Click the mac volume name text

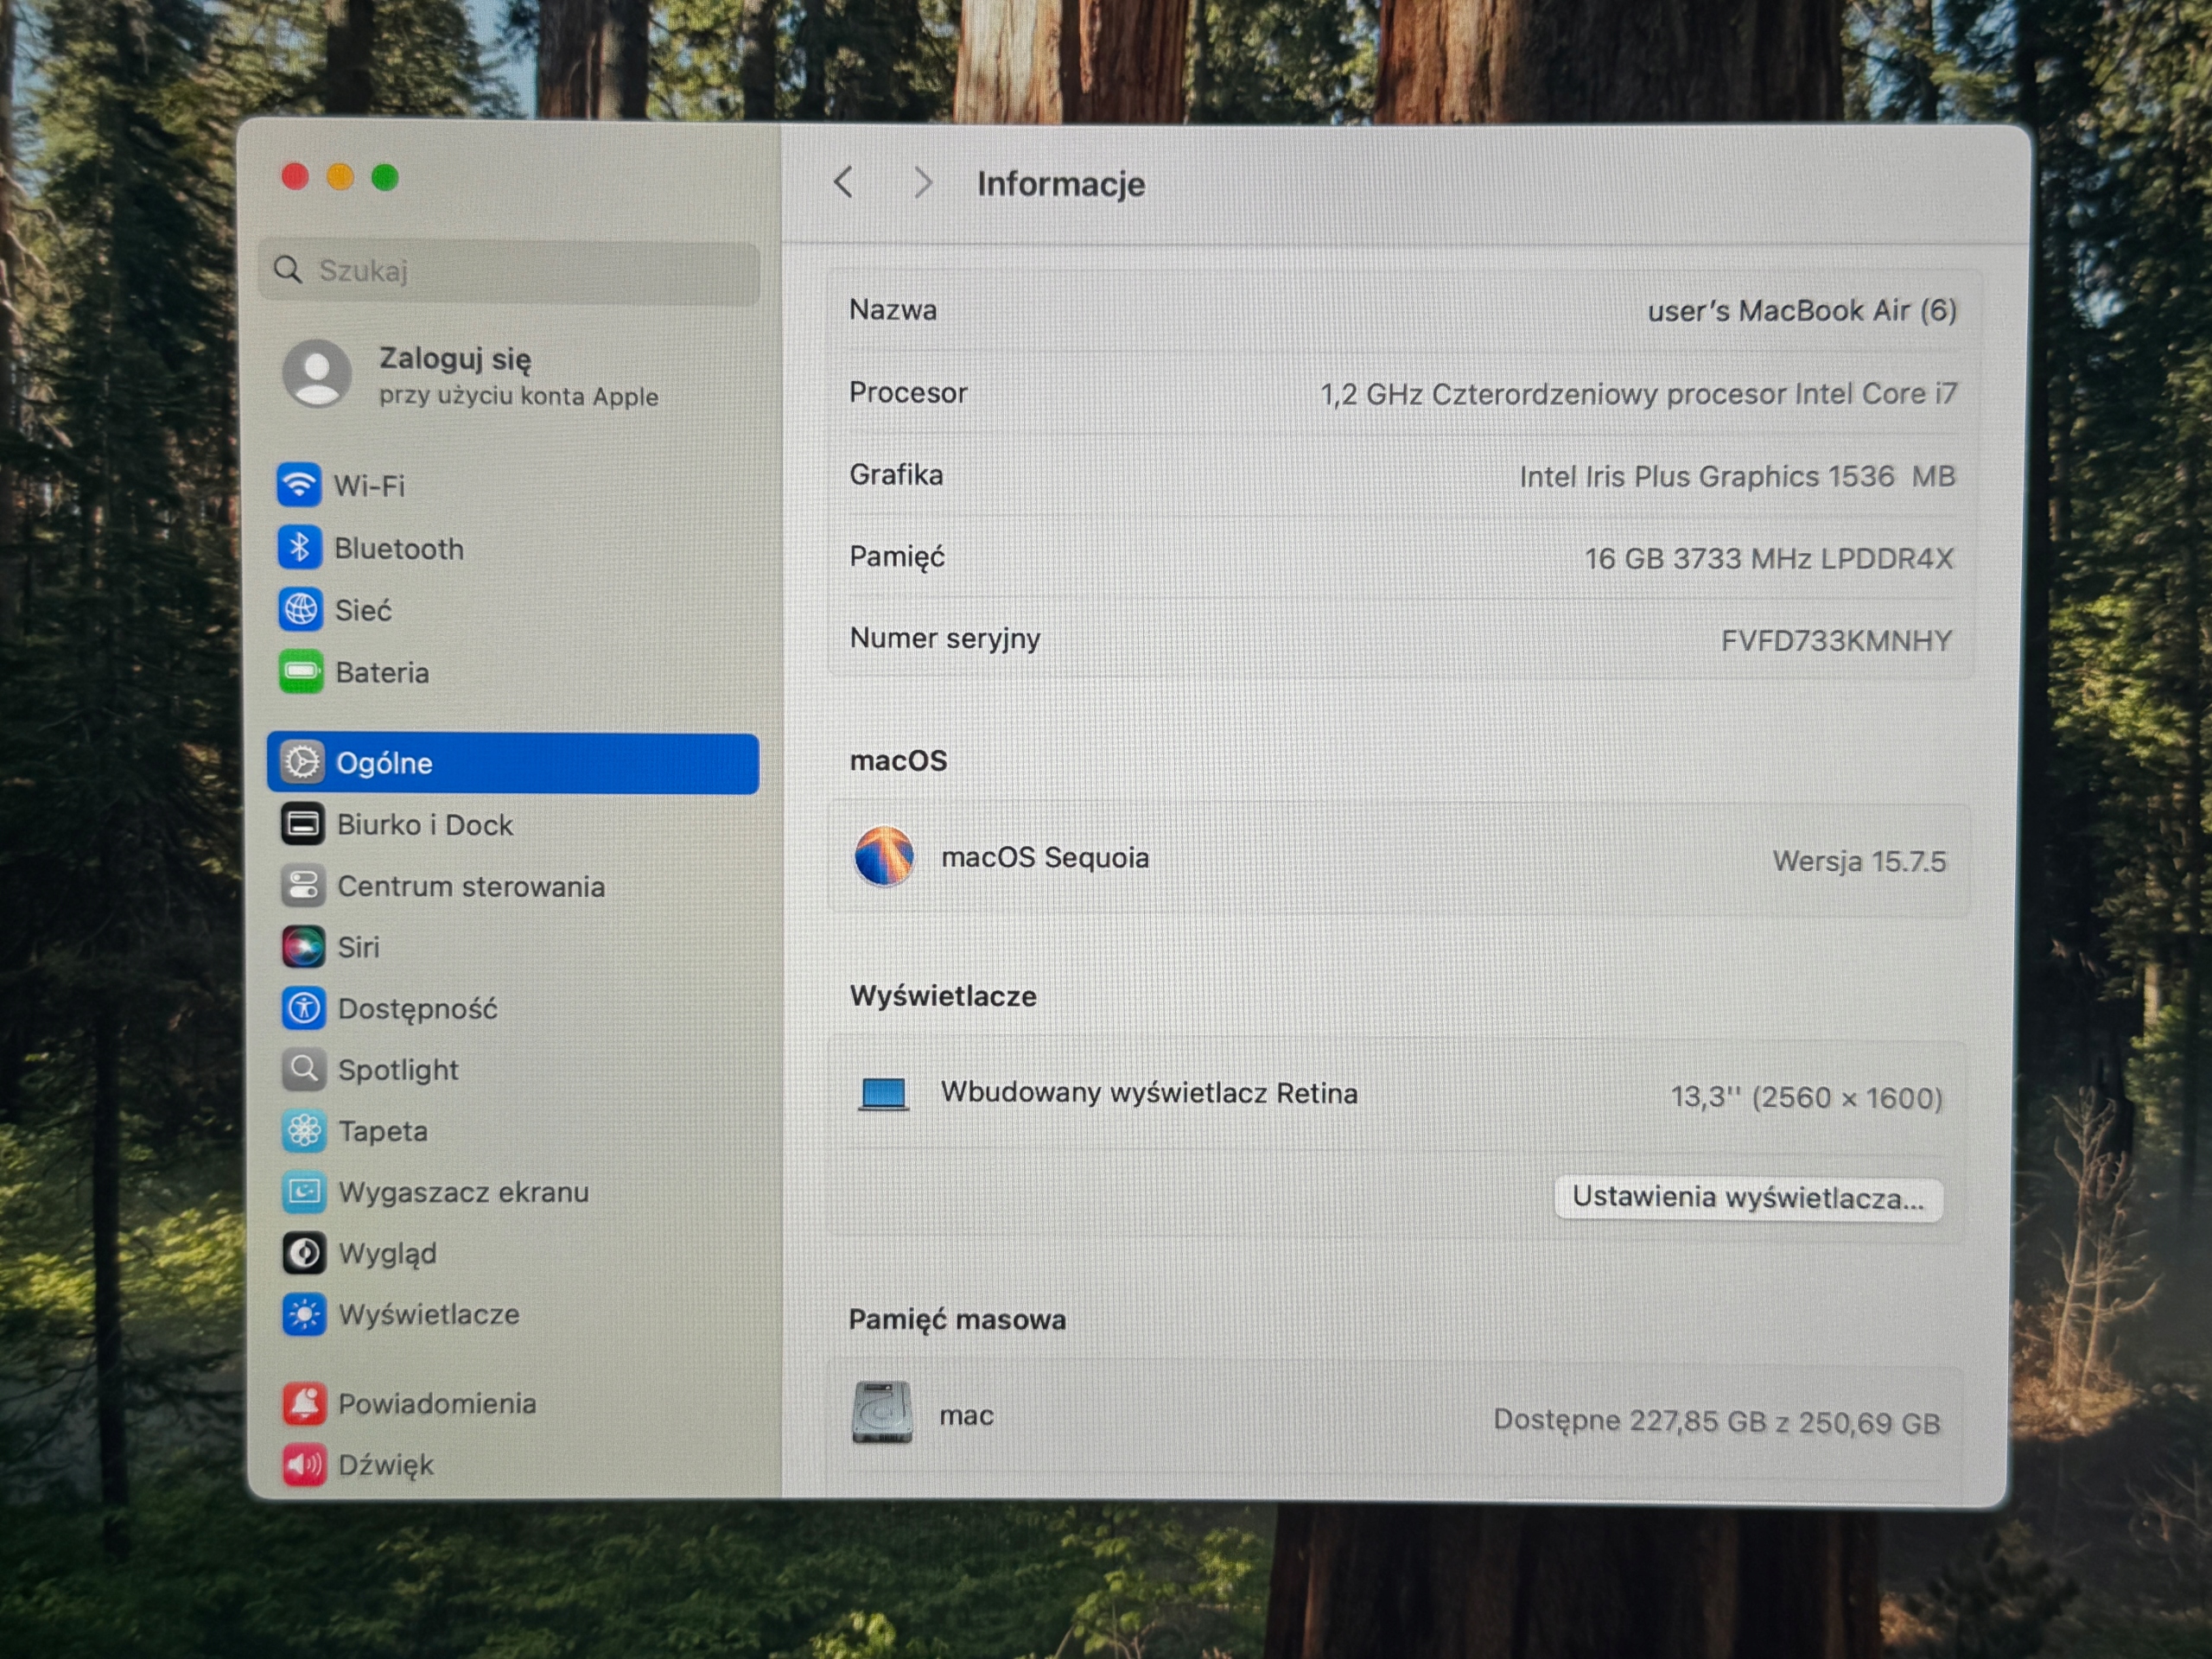966,1416
